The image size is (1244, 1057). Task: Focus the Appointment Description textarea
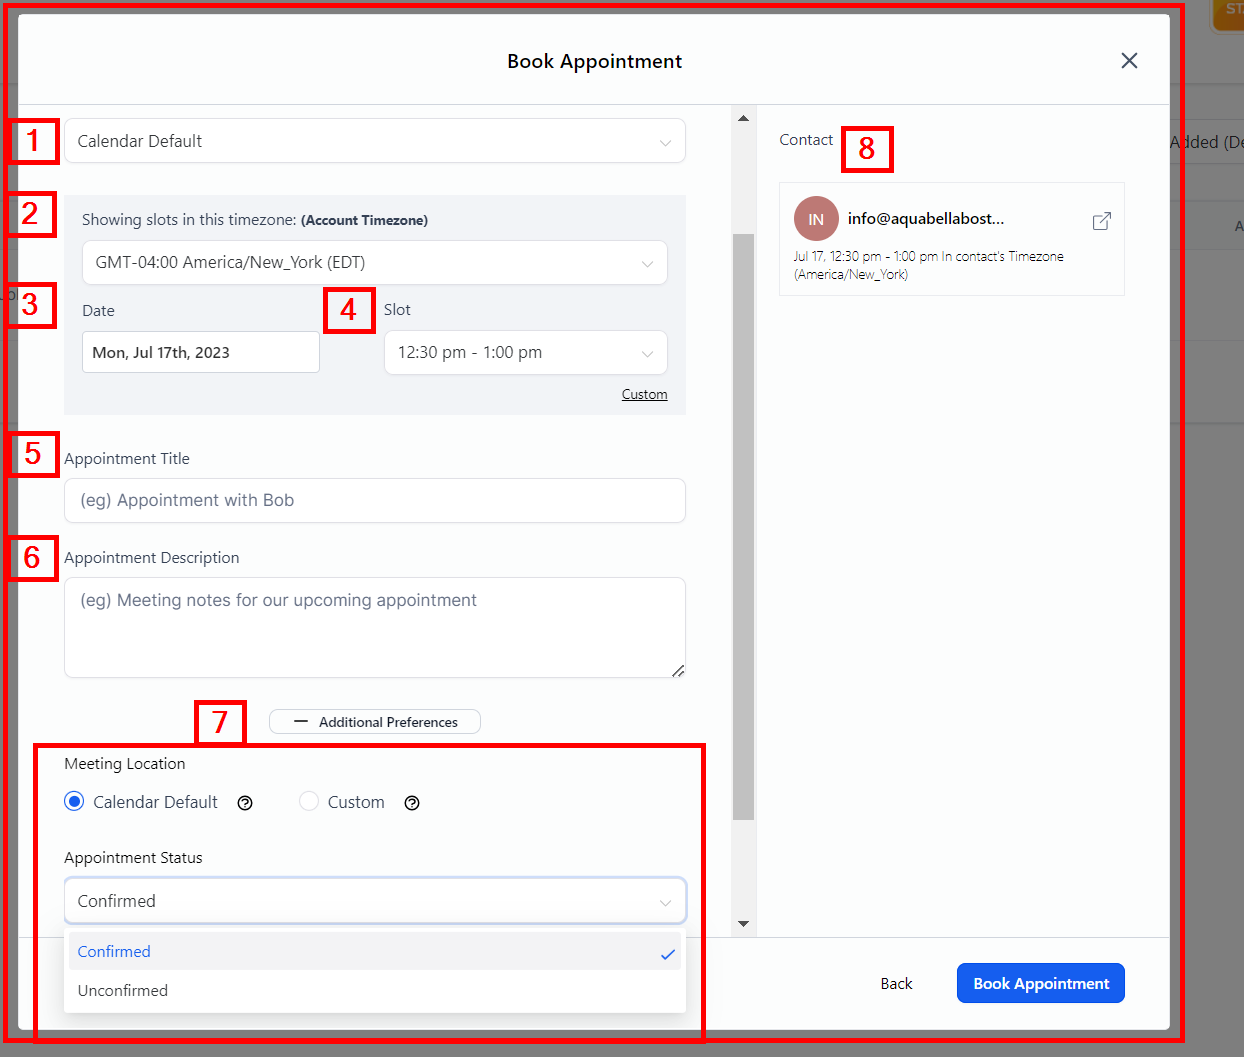click(x=375, y=627)
